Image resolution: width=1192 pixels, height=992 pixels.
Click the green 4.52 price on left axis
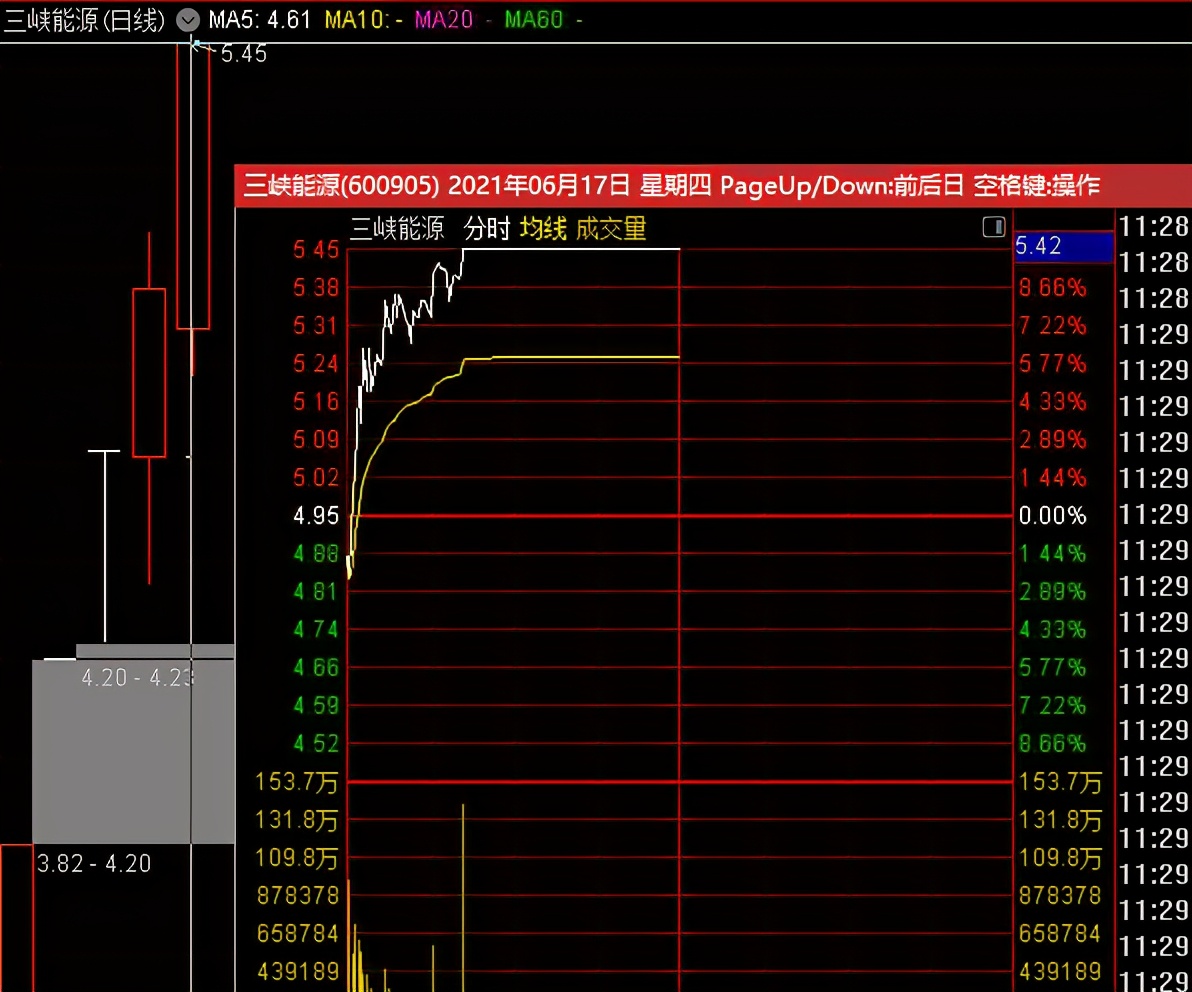click(316, 743)
